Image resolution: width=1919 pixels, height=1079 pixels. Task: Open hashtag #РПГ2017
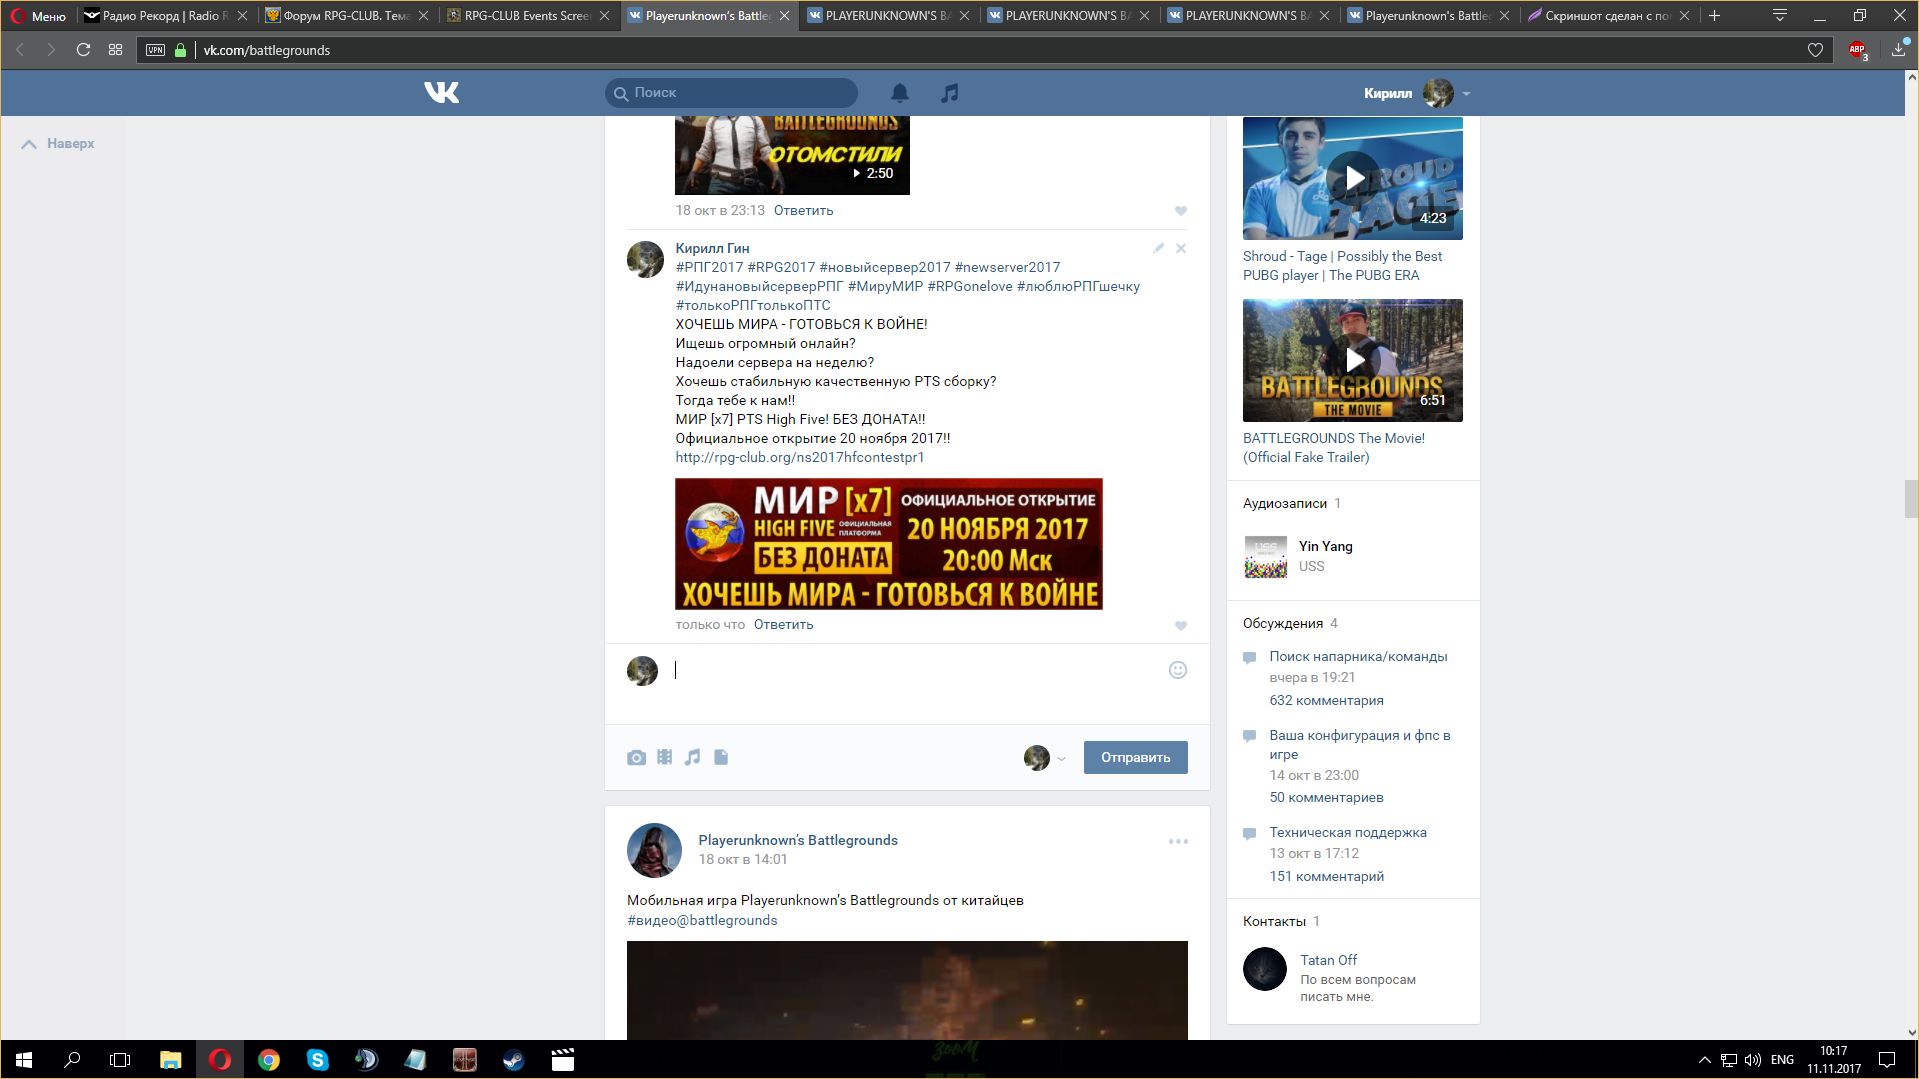709,267
